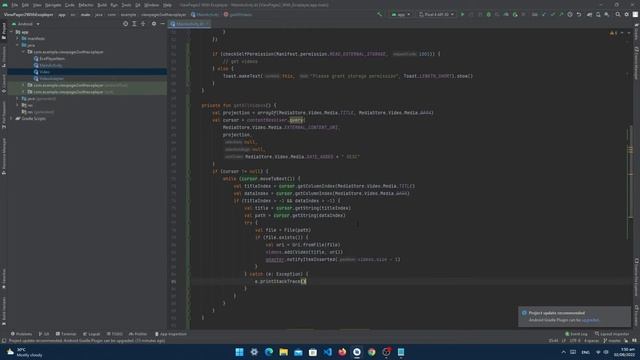Viewport: 640px width, 360px height.
Task: Open the Edit menu
Action: 25,5
